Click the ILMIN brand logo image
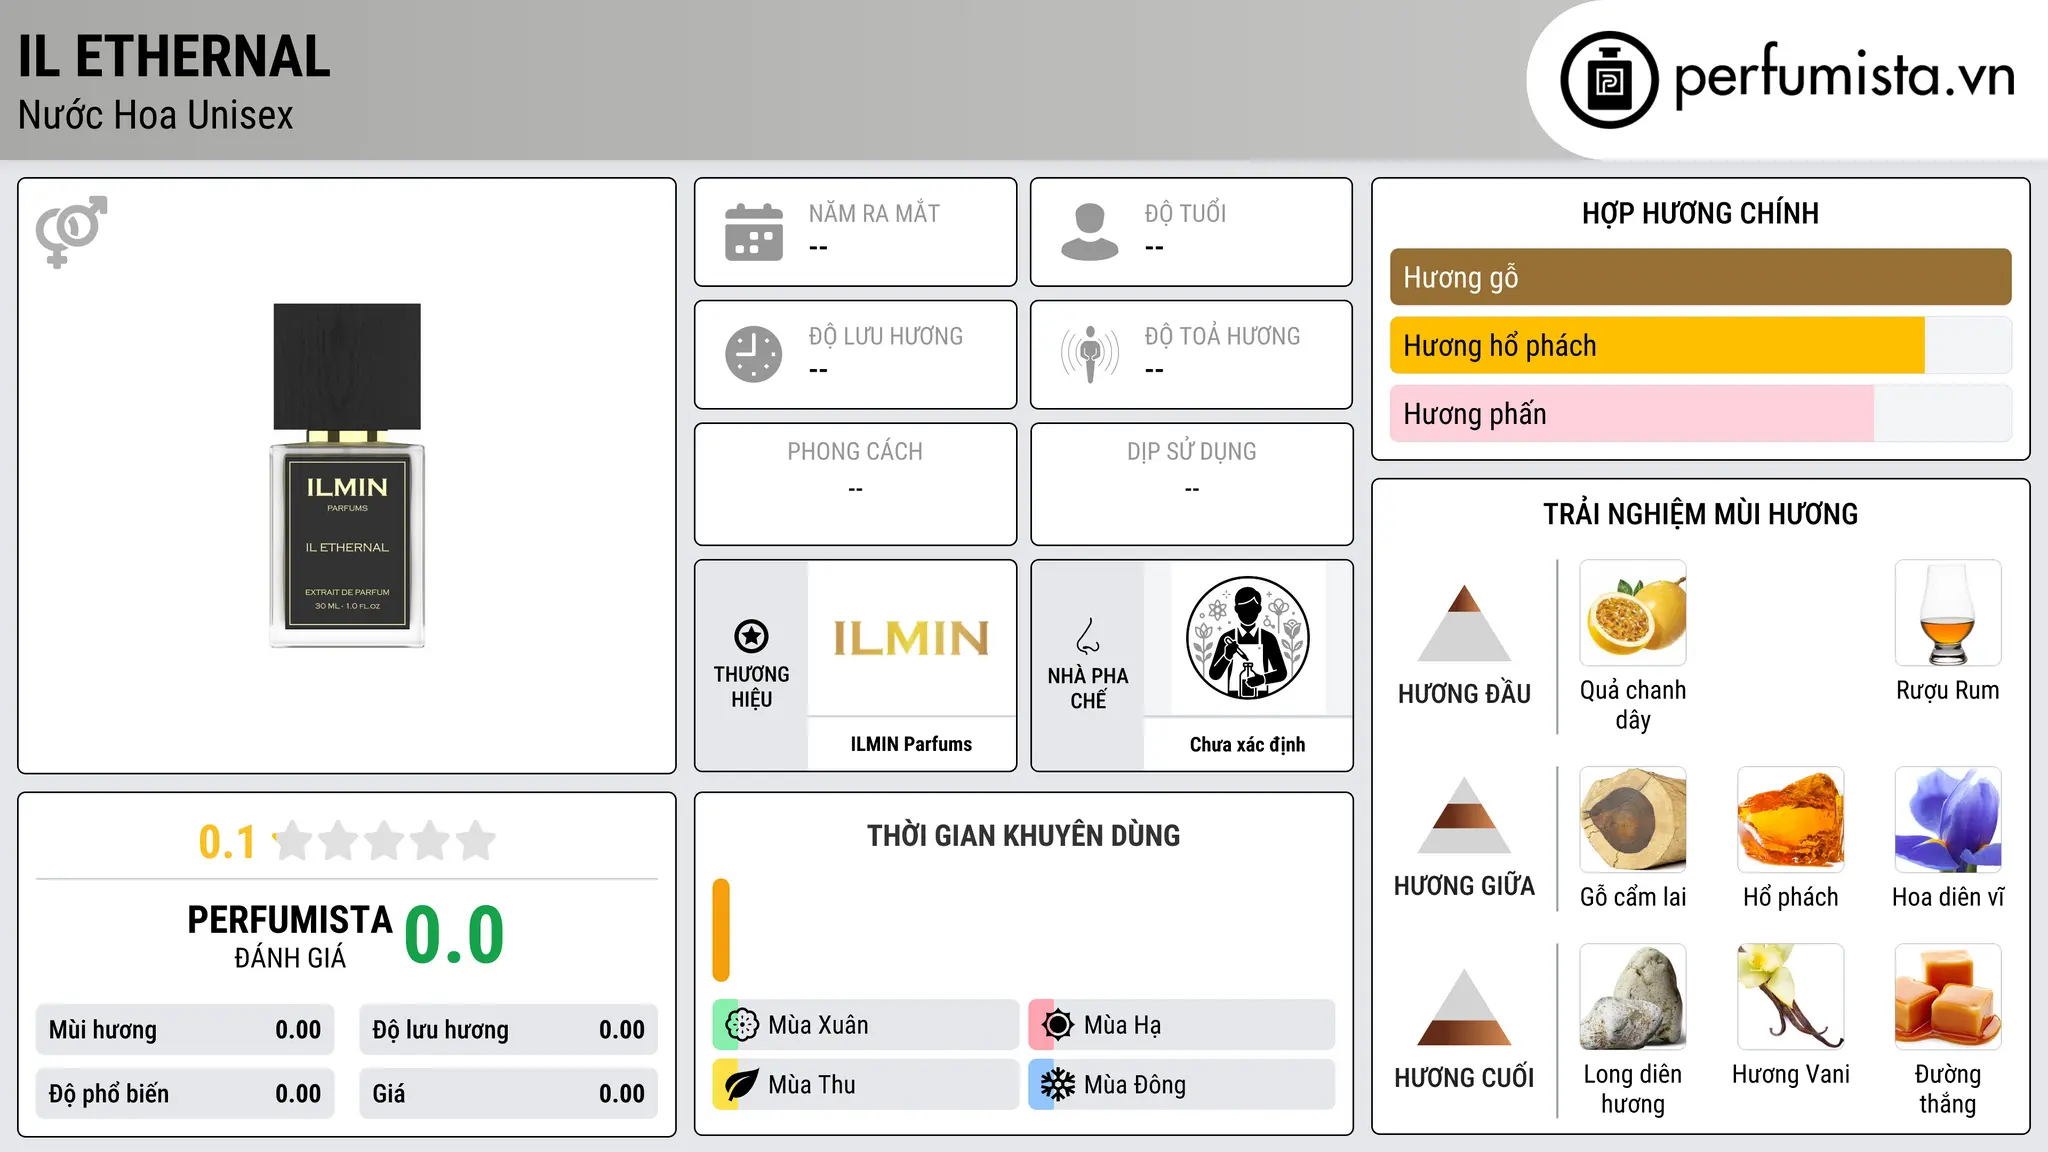The image size is (2048, 1152). point(911,638)
